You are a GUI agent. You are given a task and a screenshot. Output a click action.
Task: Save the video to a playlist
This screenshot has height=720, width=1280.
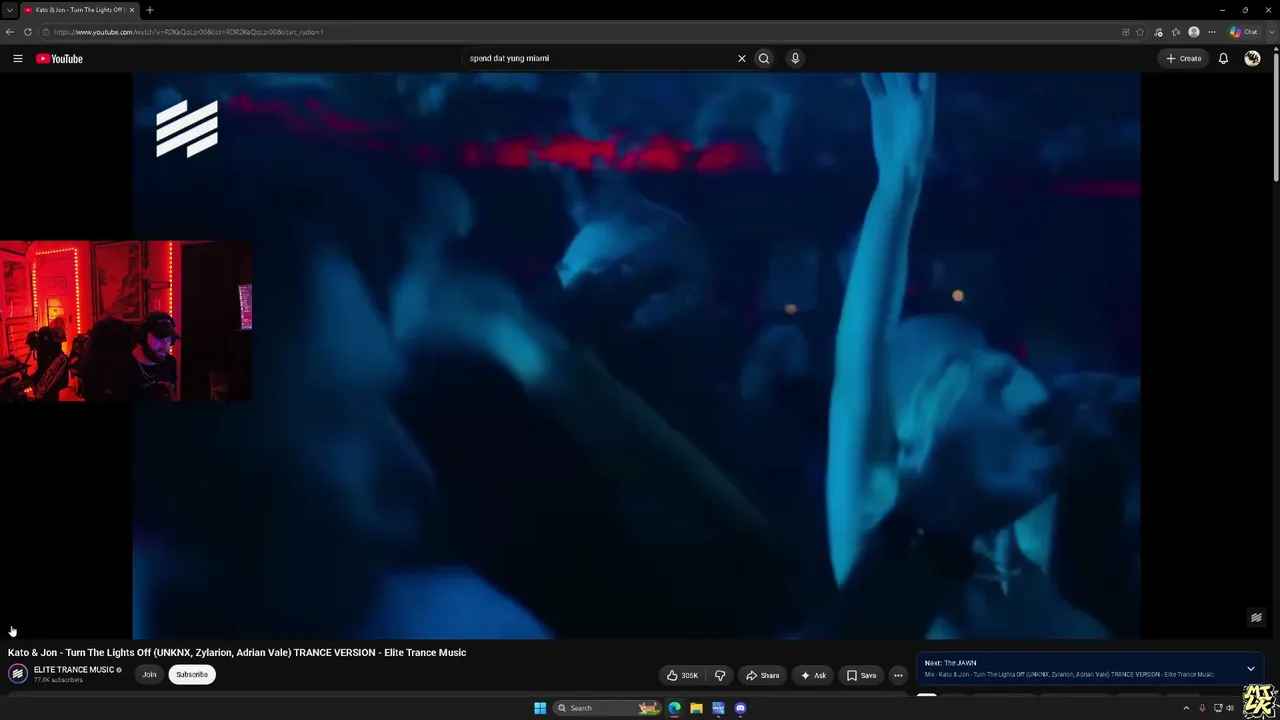coord(861,675)
